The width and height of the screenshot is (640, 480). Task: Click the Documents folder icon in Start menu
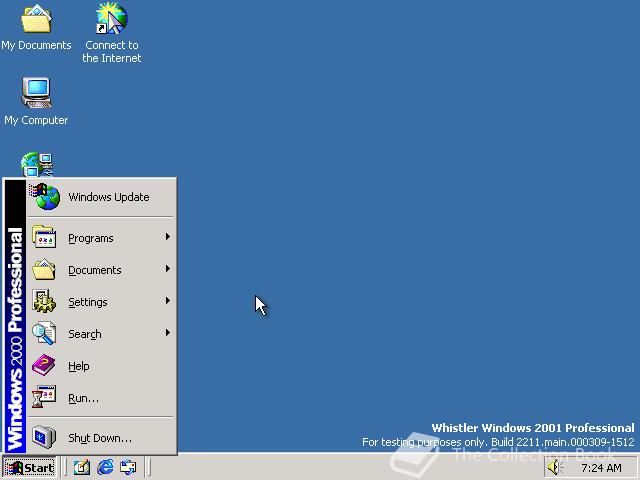[44, 269]
